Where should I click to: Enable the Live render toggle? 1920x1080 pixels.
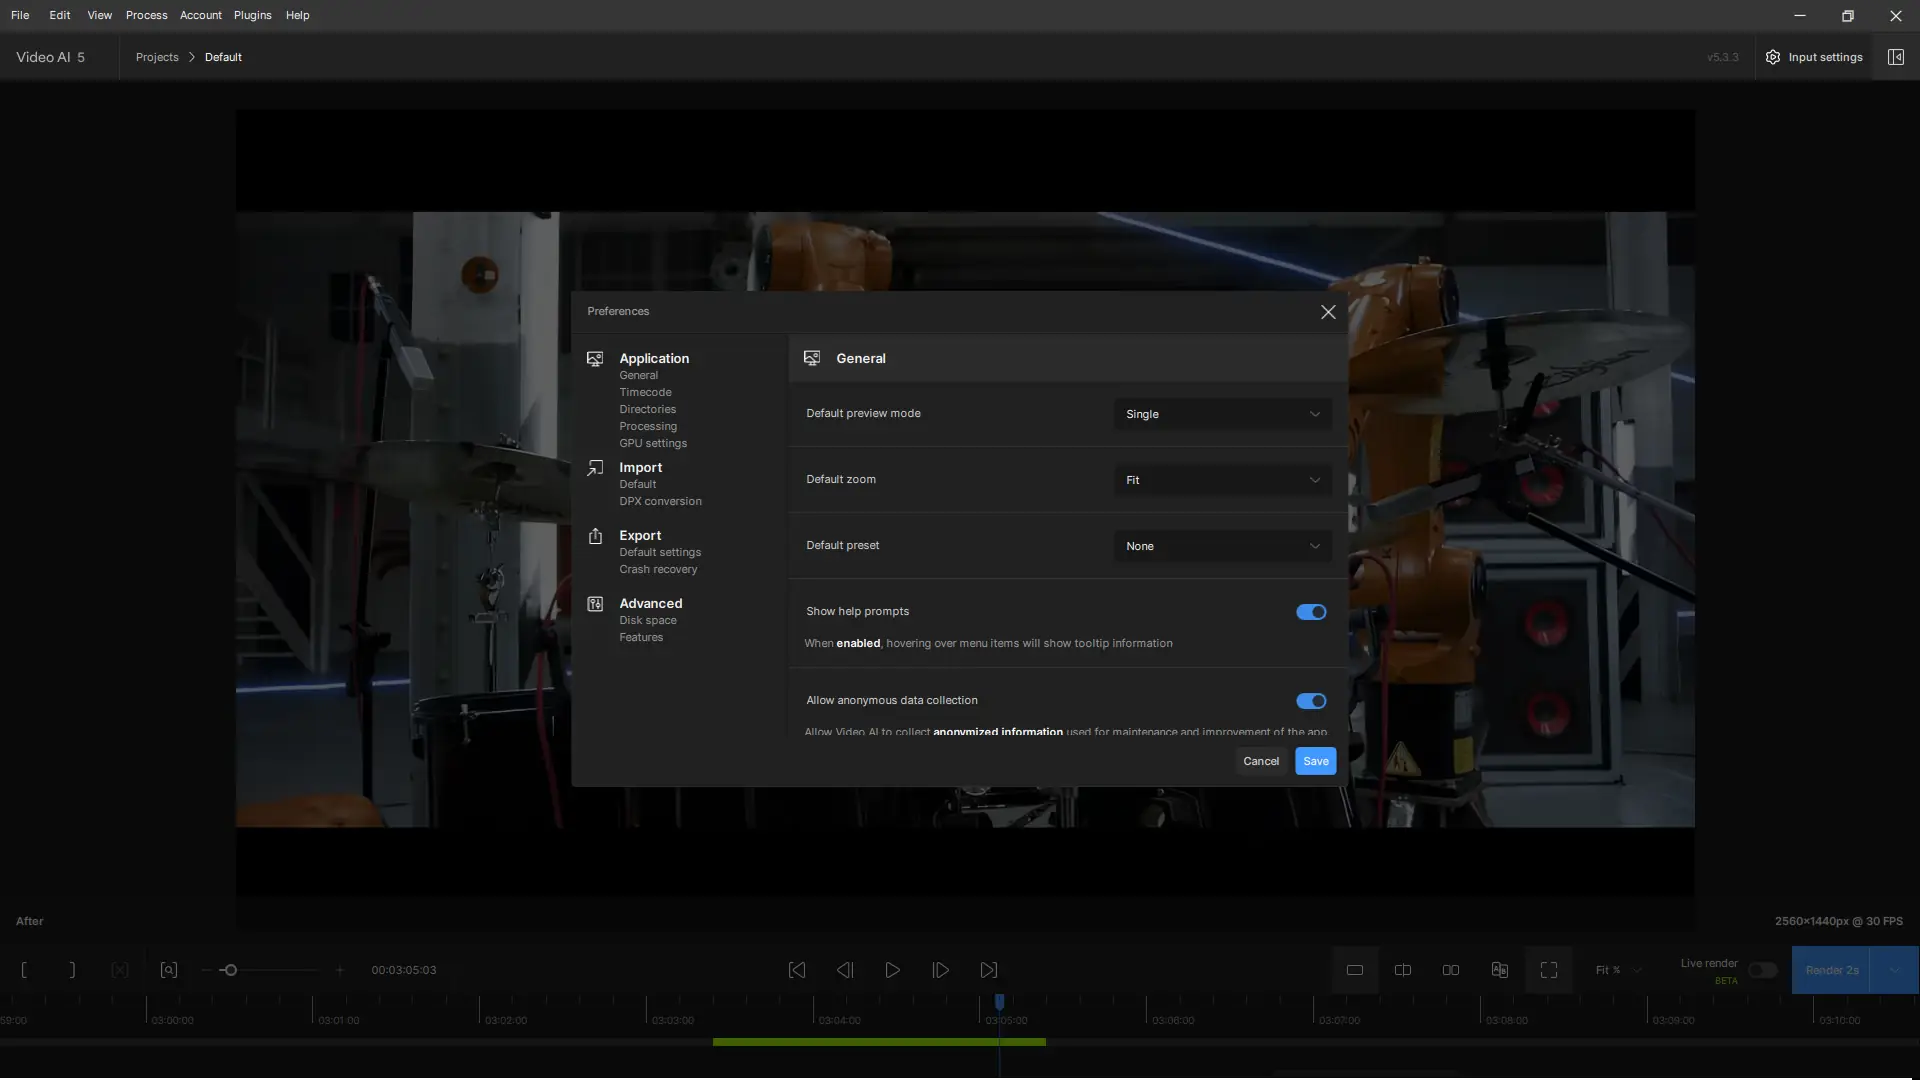tap(1762, 971)
